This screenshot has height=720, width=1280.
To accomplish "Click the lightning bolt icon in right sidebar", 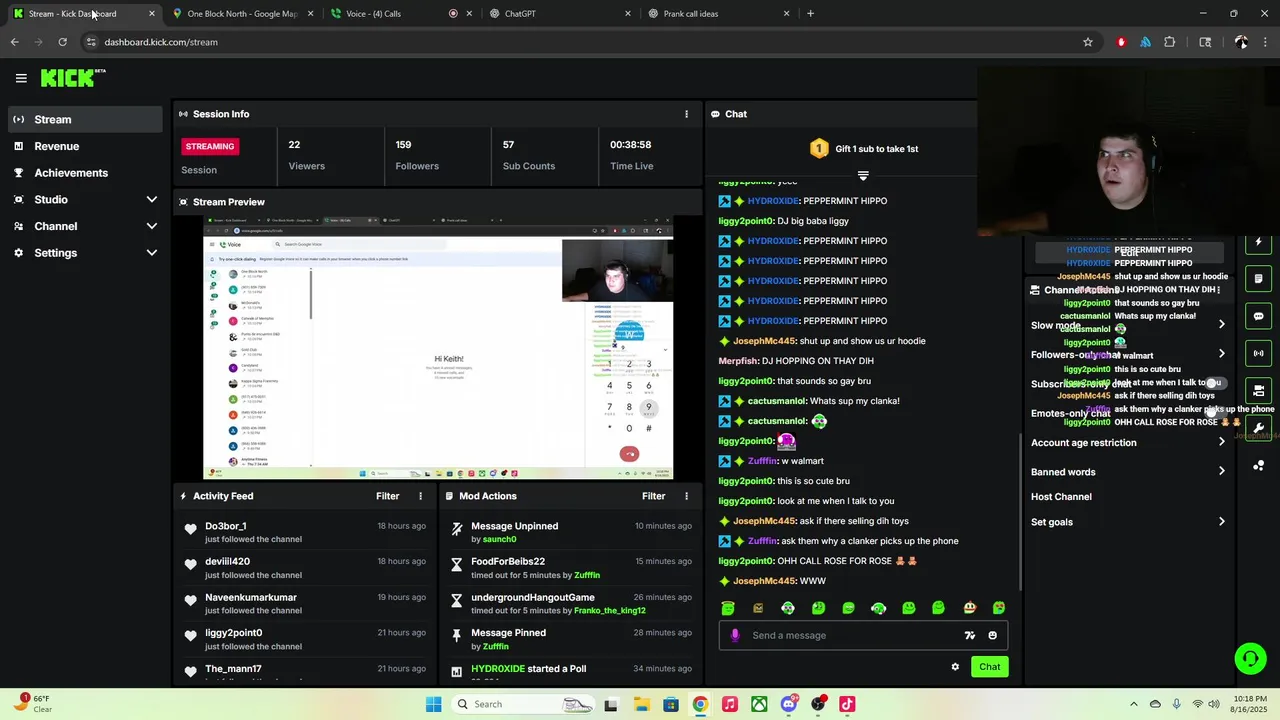I will 1259,243.
